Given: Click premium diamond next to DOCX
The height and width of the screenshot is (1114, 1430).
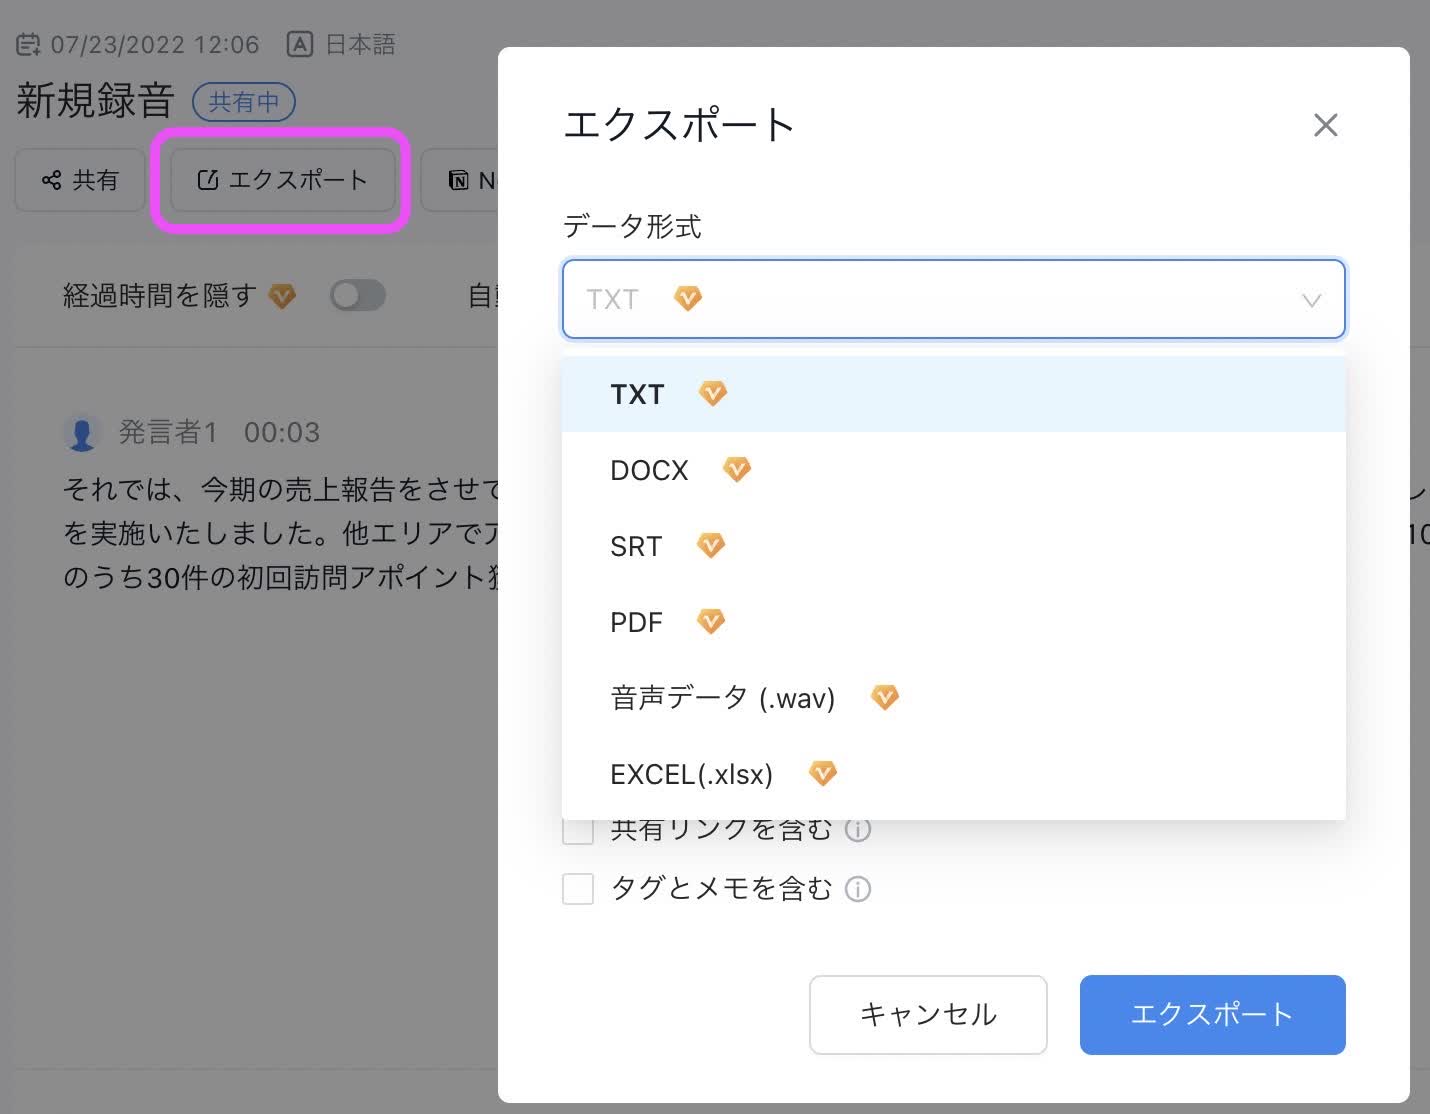Looking at the screenshot, I should [737, 469].
